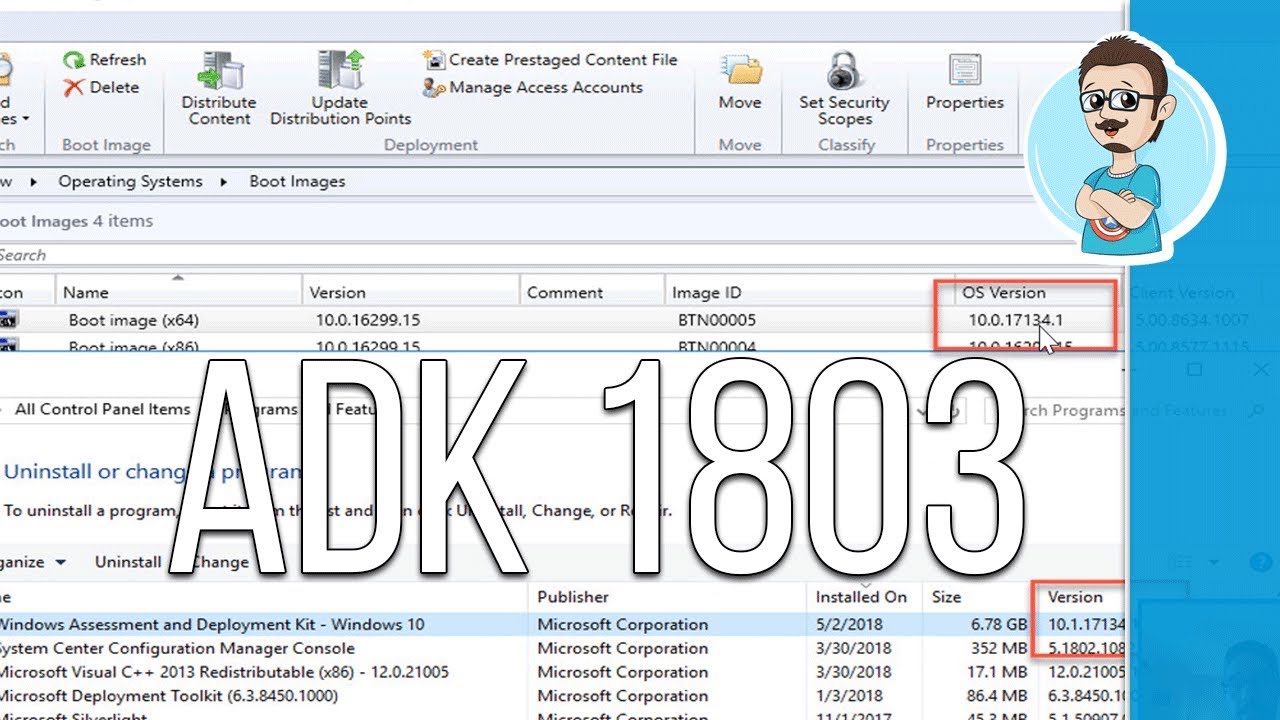This screenshot has width=1280, height=720.
Task: Open Manage Access Accounts
Action: coord(533,88)
